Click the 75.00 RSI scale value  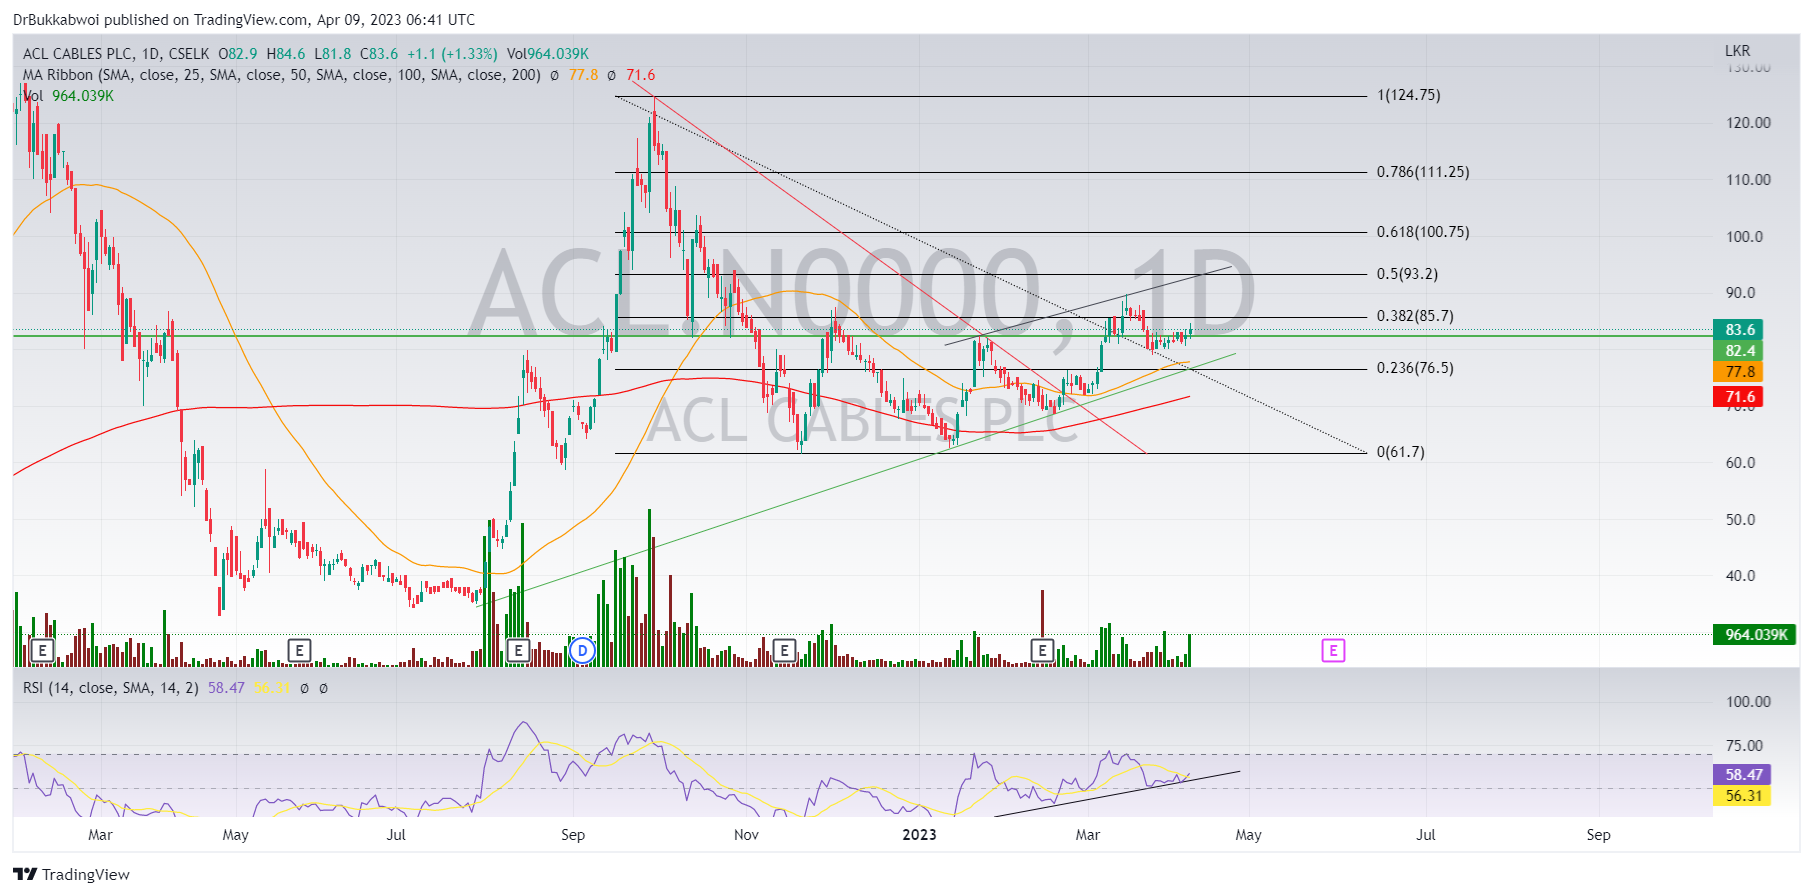[x=1744, y=746]
